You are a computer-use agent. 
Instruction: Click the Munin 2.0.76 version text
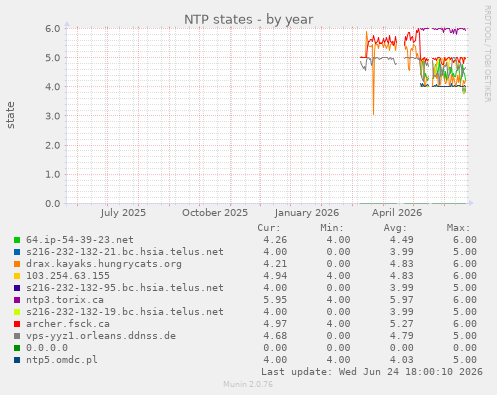(248, 384)
